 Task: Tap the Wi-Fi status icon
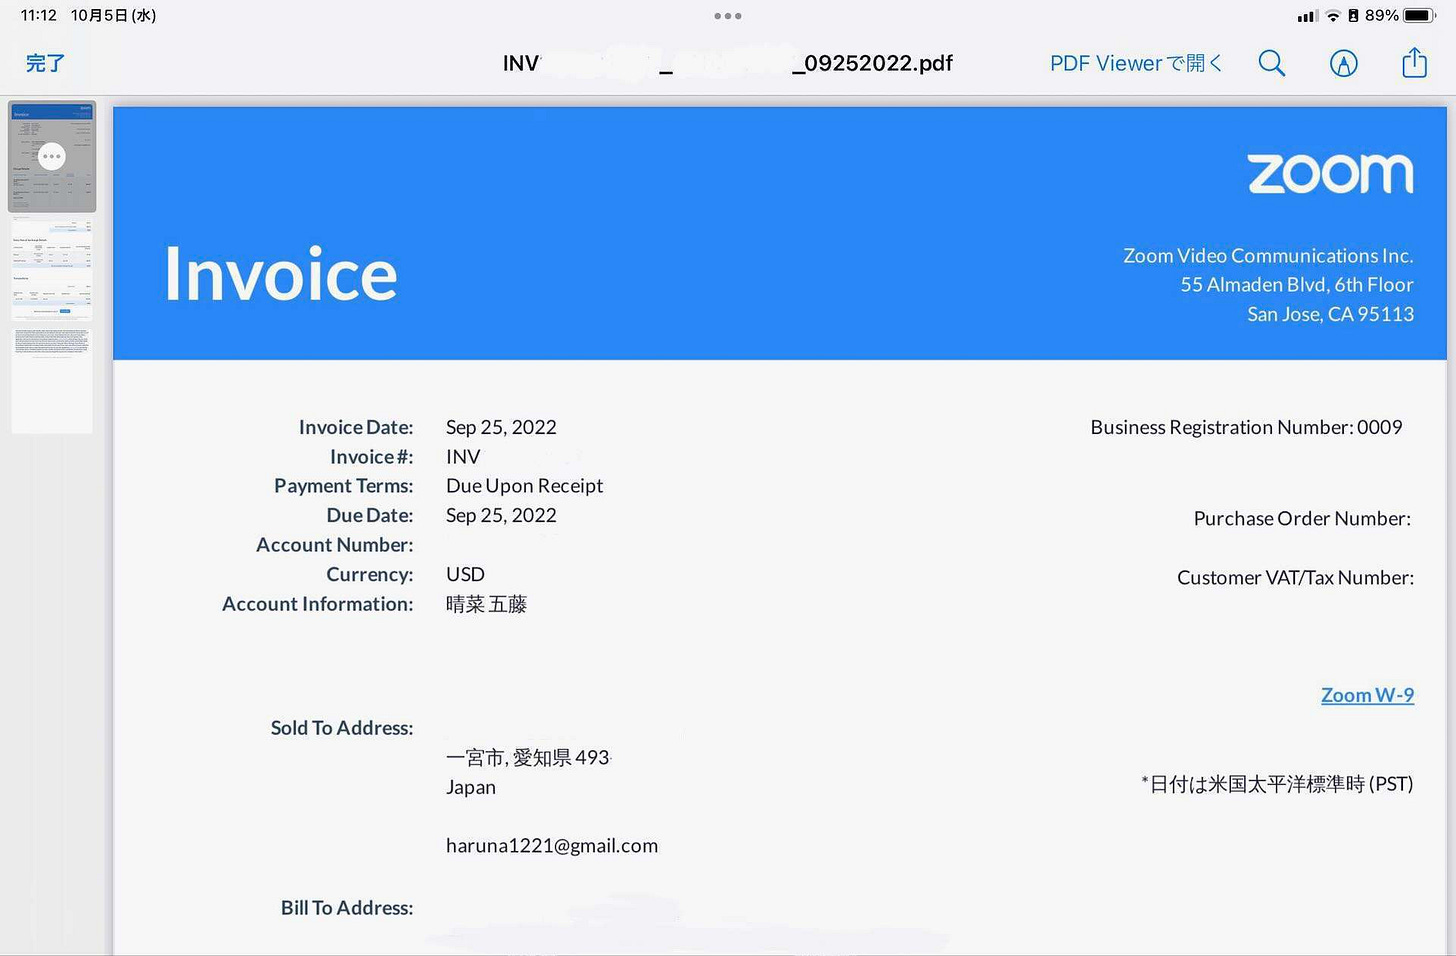(x=1333, y=15)
